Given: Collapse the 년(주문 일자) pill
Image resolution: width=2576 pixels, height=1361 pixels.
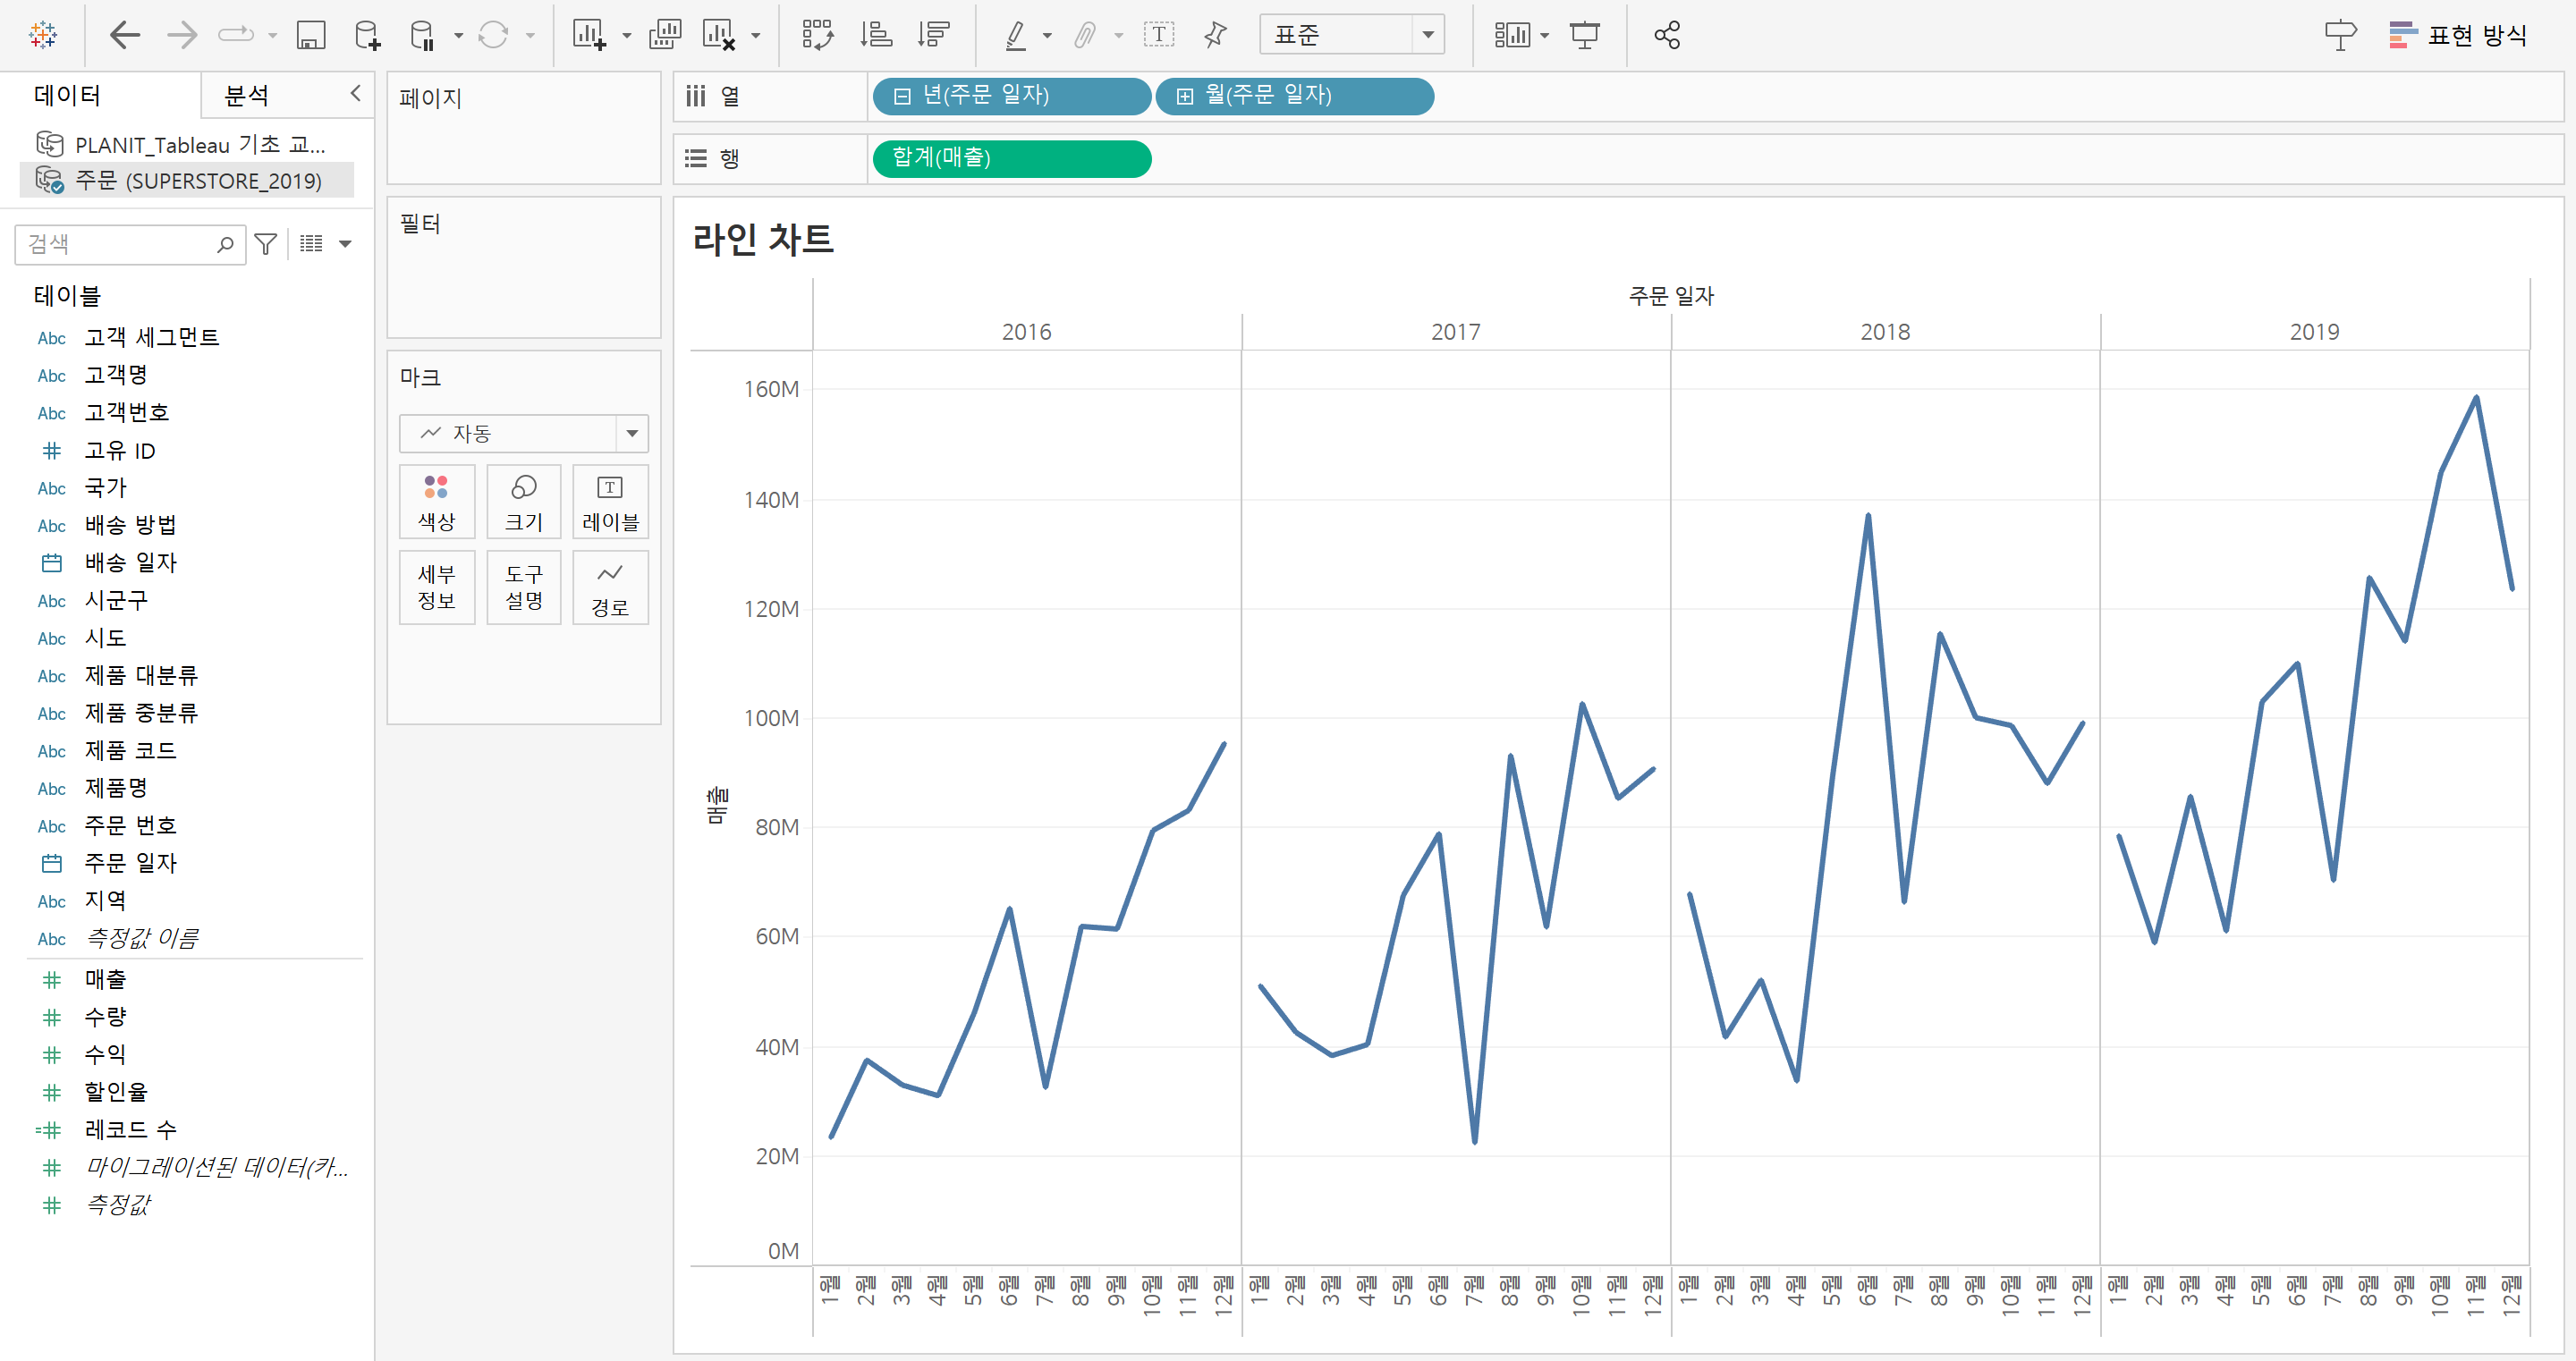Looking at the screenshot, I should pyautogui.click(x=902, y=96).
